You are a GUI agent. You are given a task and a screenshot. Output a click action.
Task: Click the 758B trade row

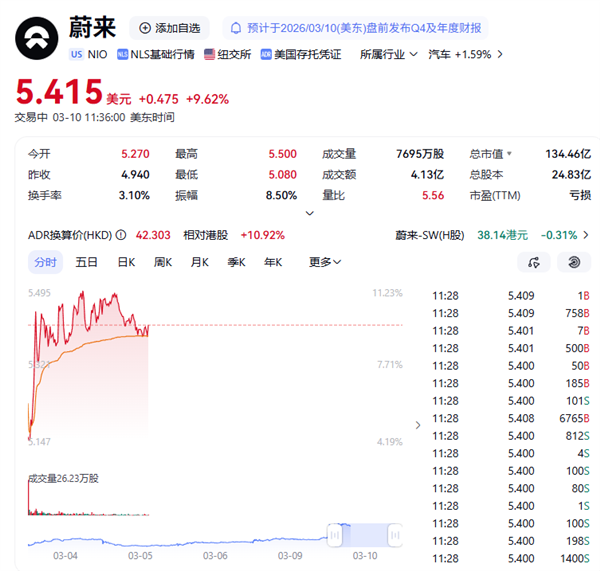click(511, 313)
